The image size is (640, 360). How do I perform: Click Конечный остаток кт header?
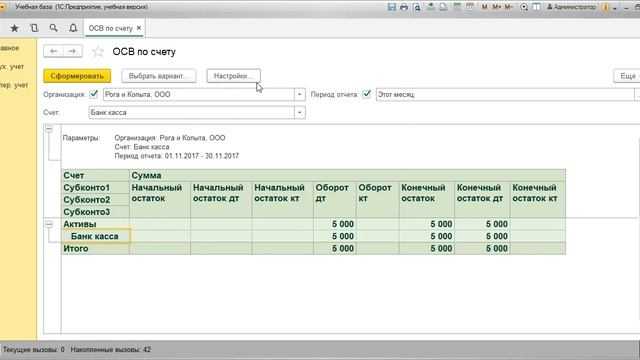538,200
